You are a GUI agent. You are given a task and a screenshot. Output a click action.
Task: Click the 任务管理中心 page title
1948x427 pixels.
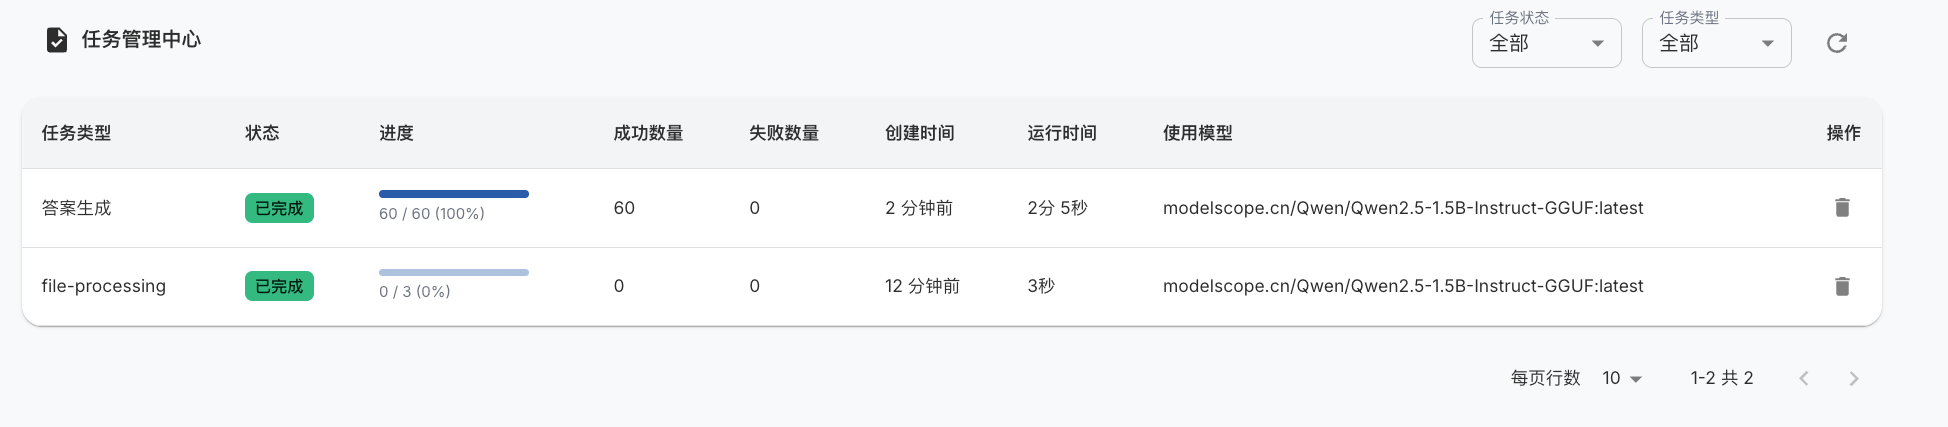(x=141, y=40)
